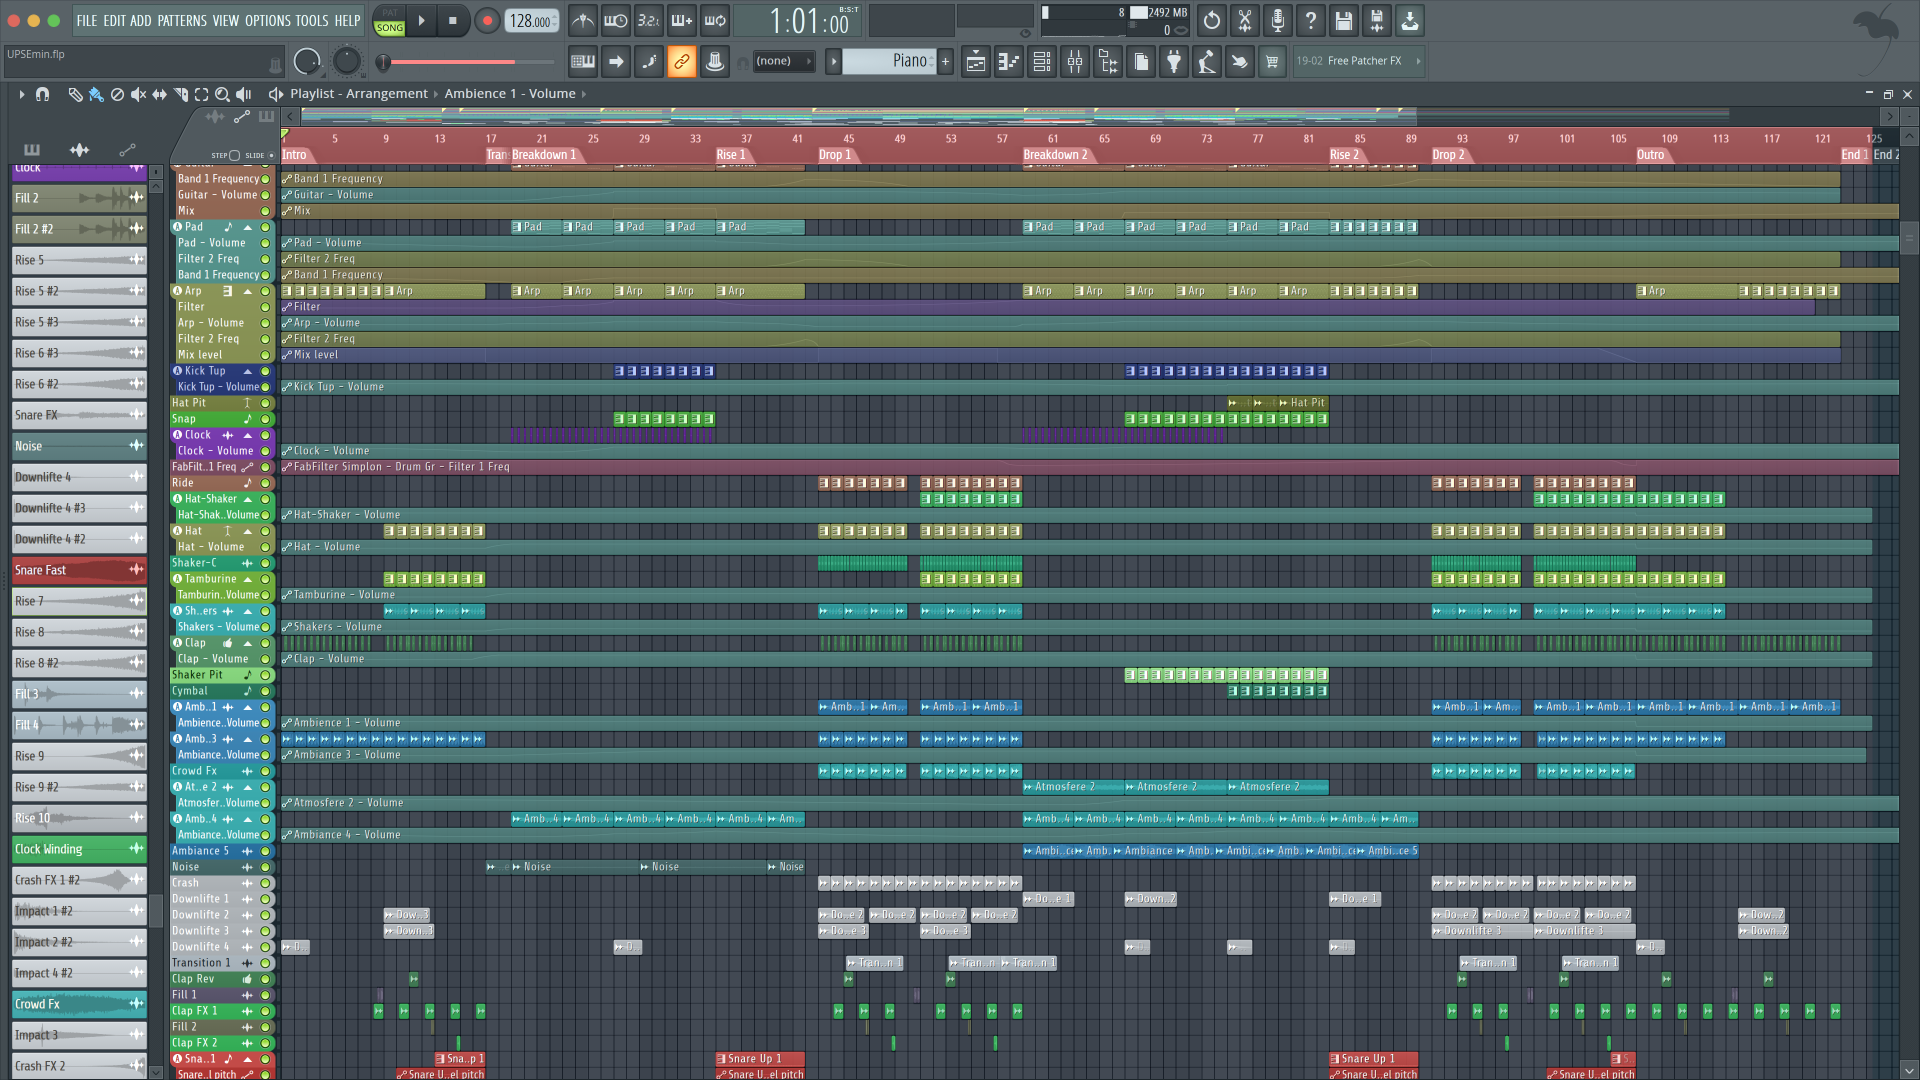The image size is (1920, 1080).
Task: Select the Zoom magnifier tool in playlist
Action: (222, 94)
